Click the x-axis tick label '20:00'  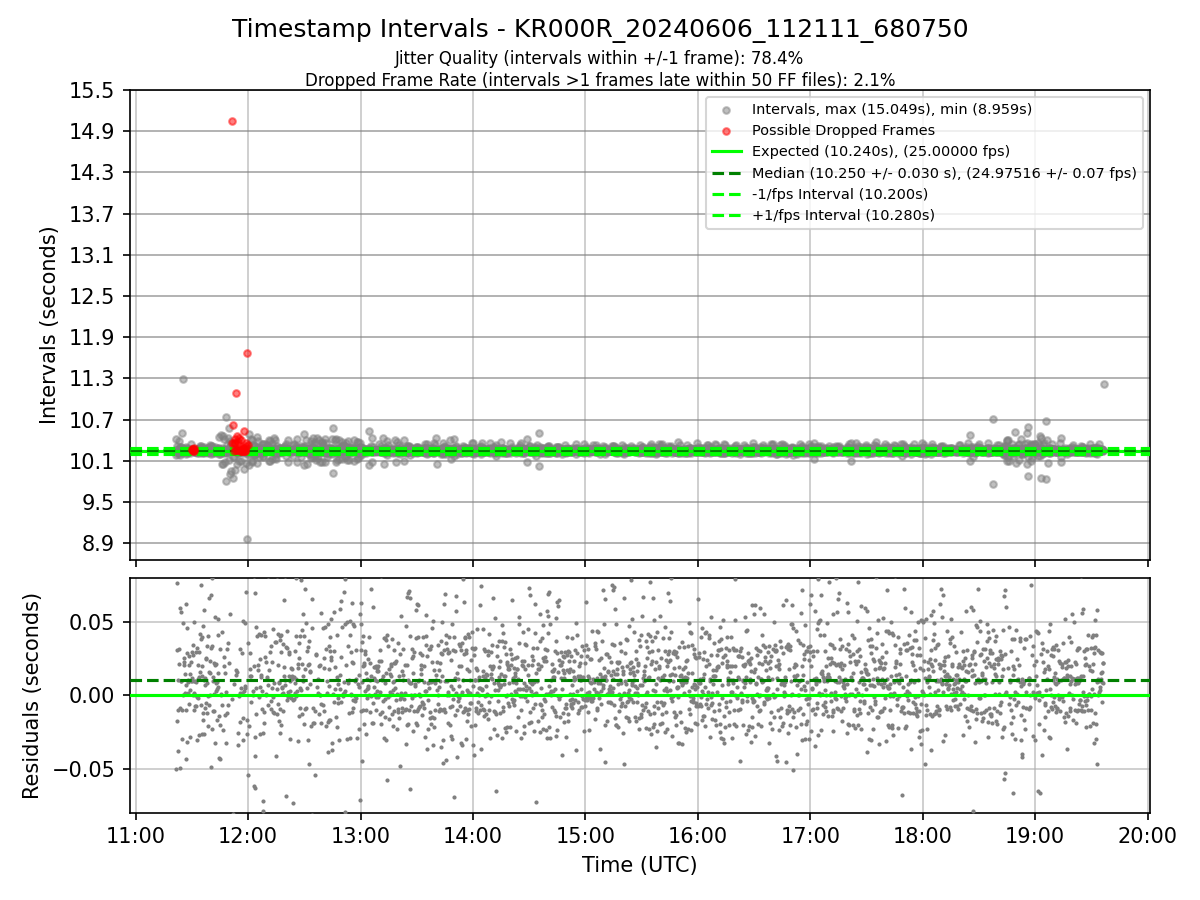tap(1147, 836)
